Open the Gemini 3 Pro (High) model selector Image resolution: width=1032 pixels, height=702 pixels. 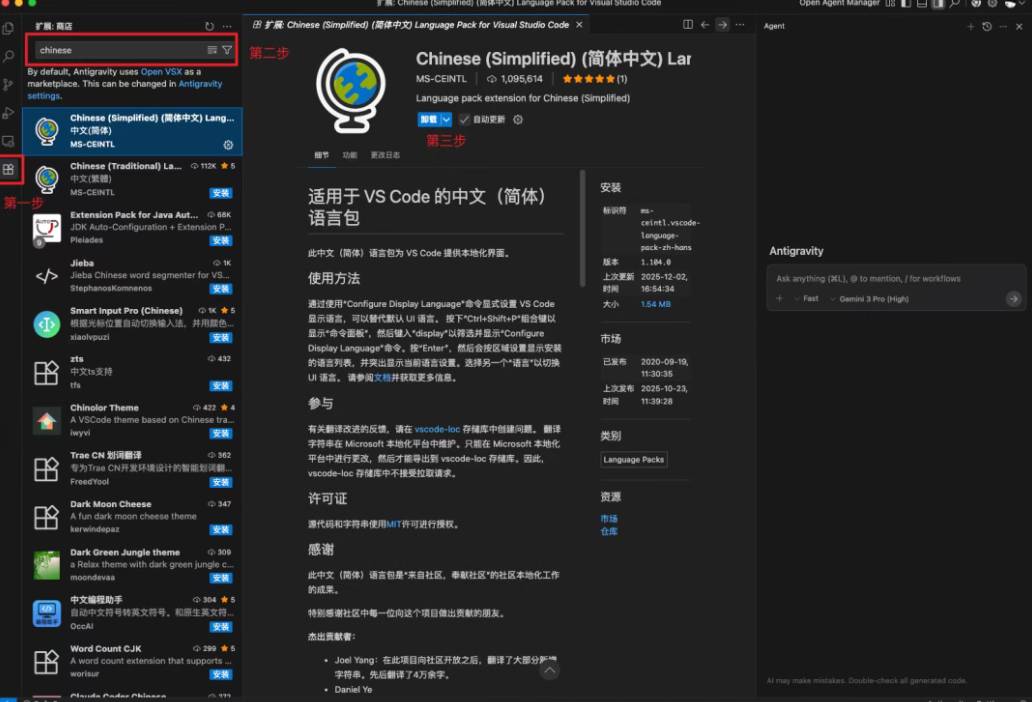coord(874,298)
